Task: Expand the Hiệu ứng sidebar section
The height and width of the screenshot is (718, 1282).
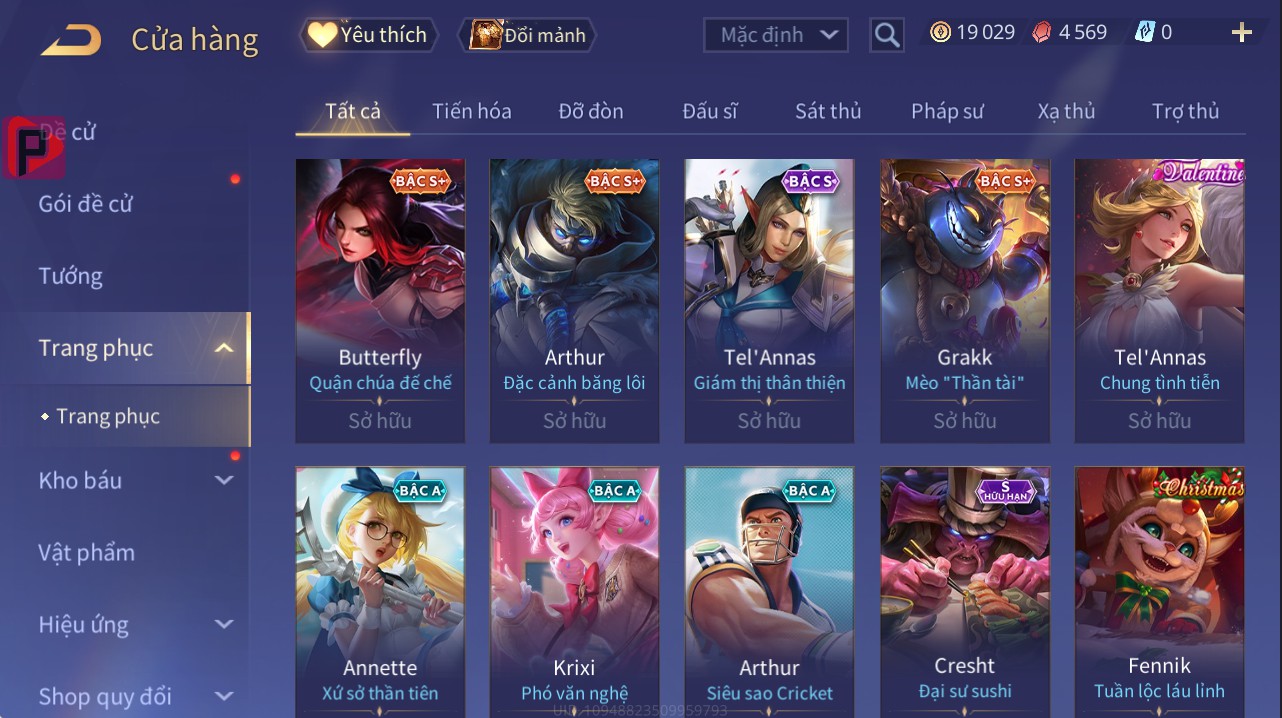Action: [x=224, y=624]
